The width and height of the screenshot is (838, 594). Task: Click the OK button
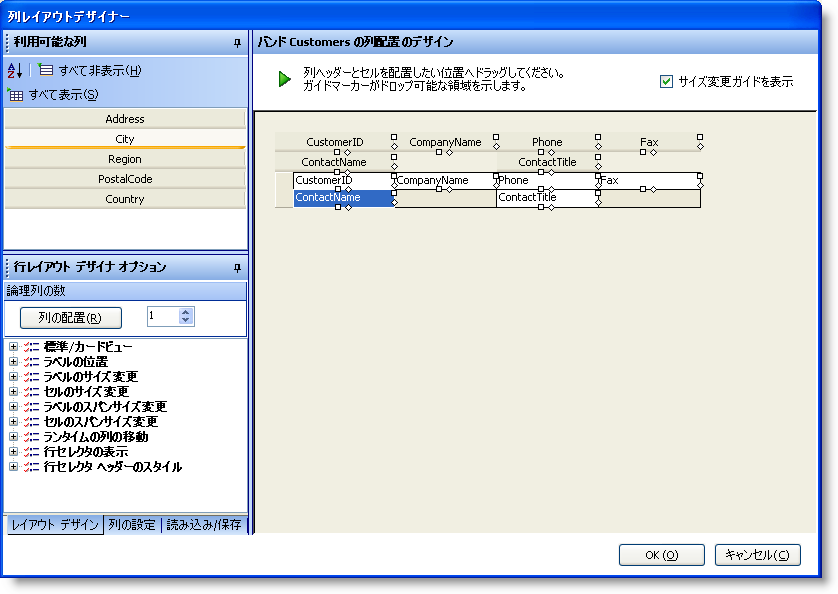click(661, 555)
